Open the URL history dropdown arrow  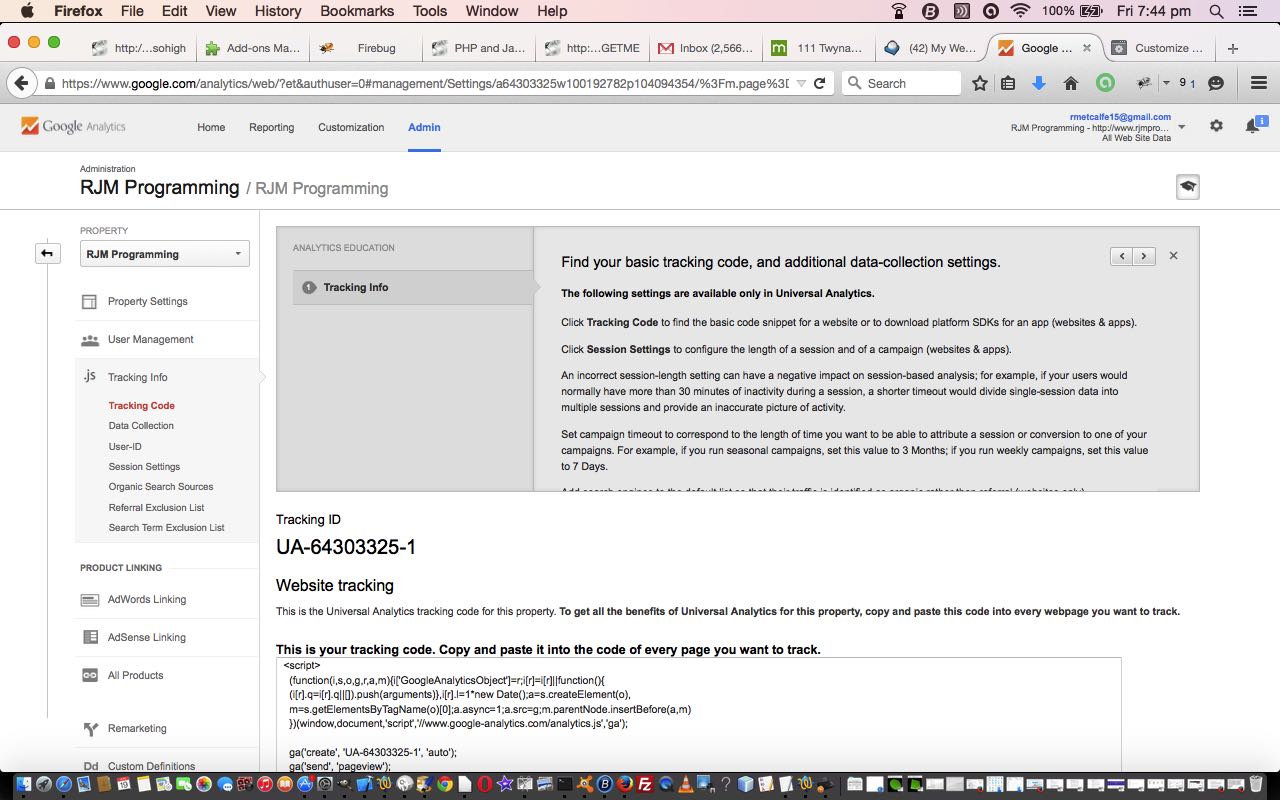(799, 83)
